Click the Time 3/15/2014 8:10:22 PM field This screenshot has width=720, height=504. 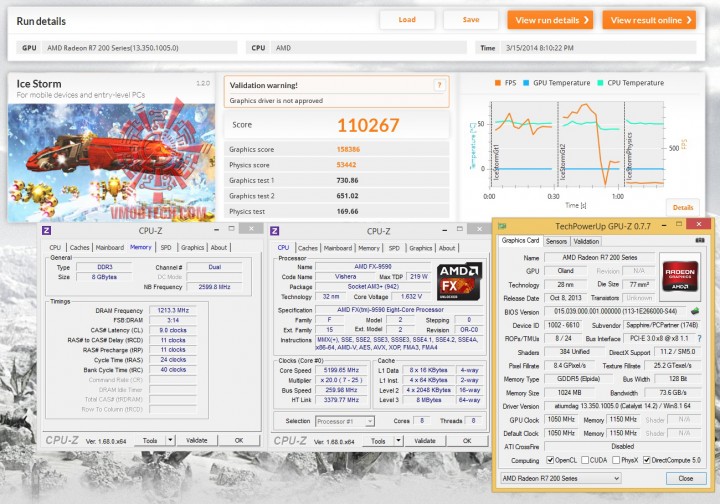pos(598,48)
